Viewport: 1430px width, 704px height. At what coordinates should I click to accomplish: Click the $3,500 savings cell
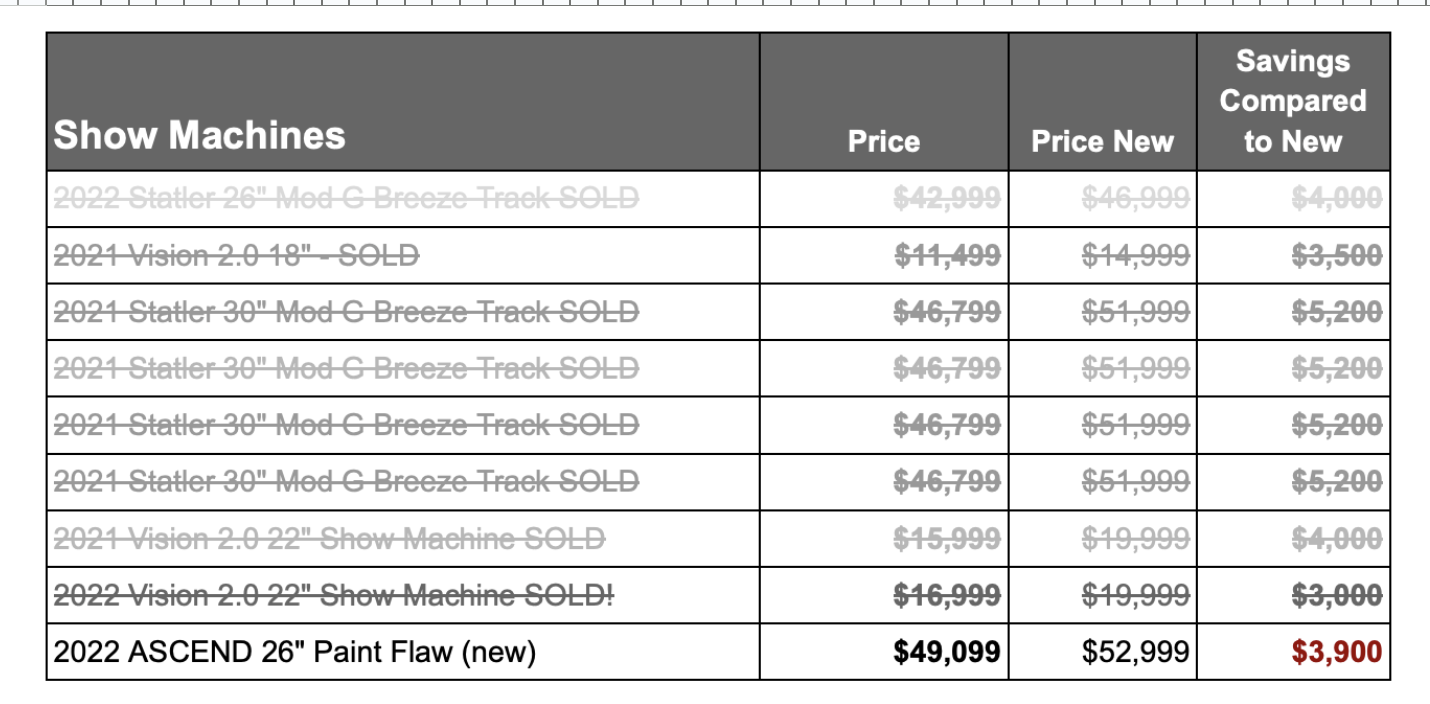click(x=1336, y=256)
